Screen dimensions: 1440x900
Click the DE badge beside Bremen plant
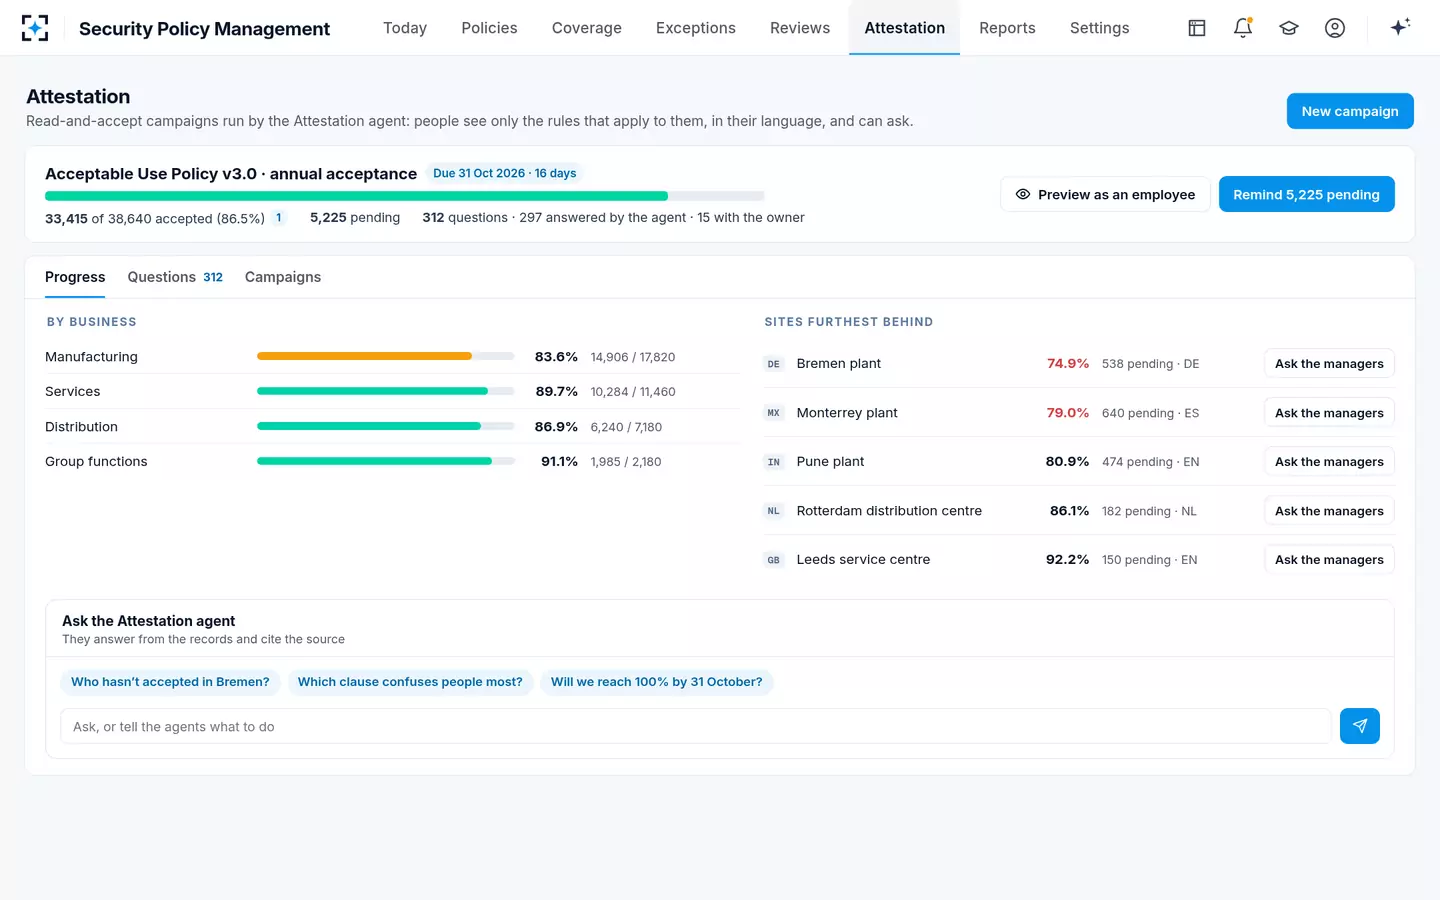773,364
